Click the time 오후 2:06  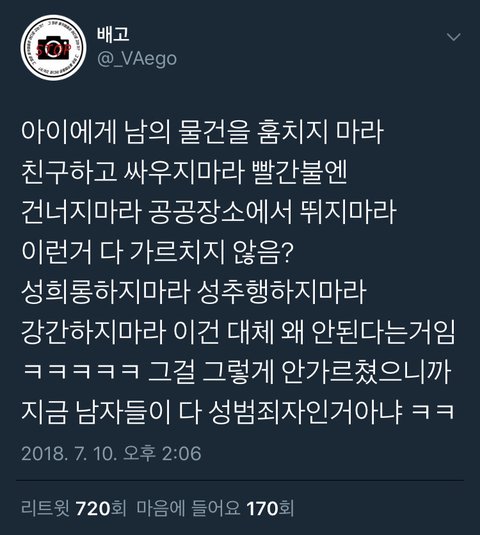pyautogui.click(x=162, y=453)
